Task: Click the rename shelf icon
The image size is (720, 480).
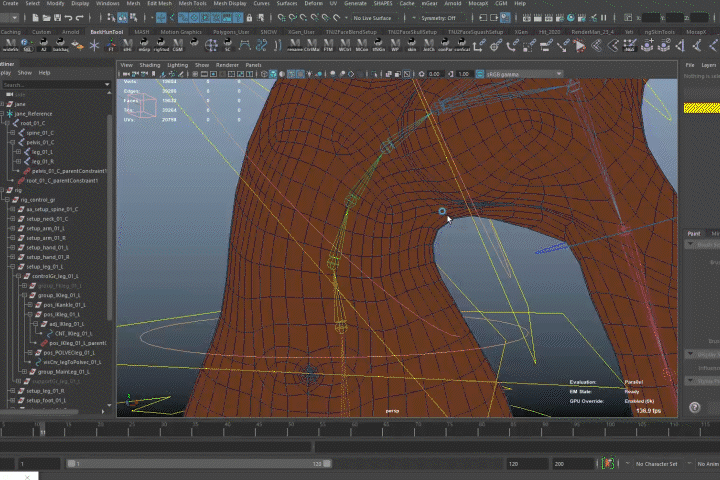Action: click(x=294, y=45)
